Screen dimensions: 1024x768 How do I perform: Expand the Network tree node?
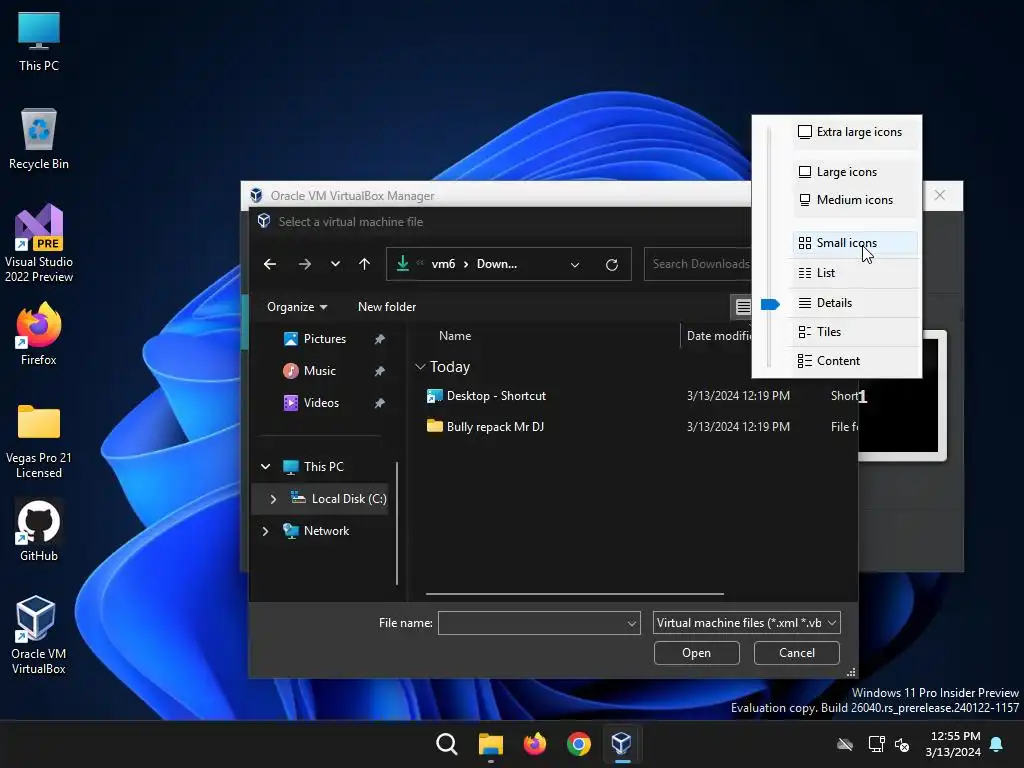[265, 531]
